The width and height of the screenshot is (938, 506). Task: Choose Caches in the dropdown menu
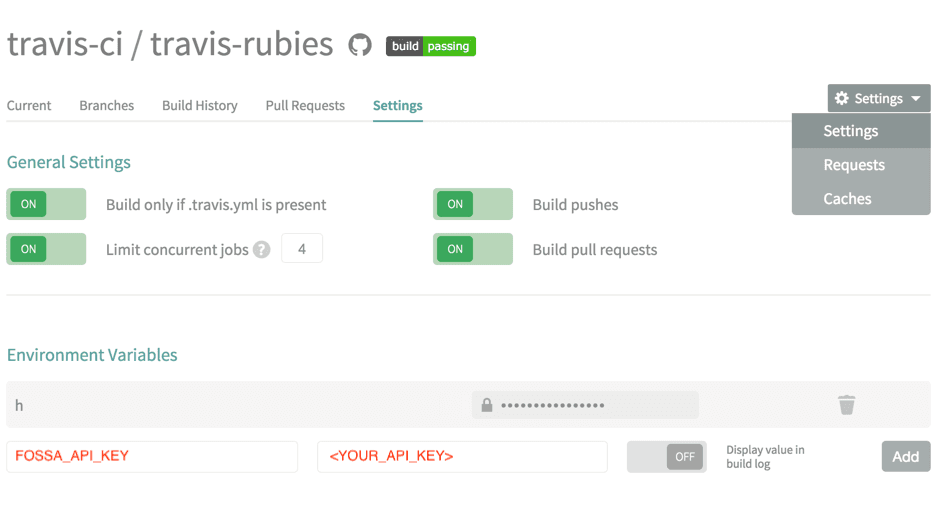861,199
